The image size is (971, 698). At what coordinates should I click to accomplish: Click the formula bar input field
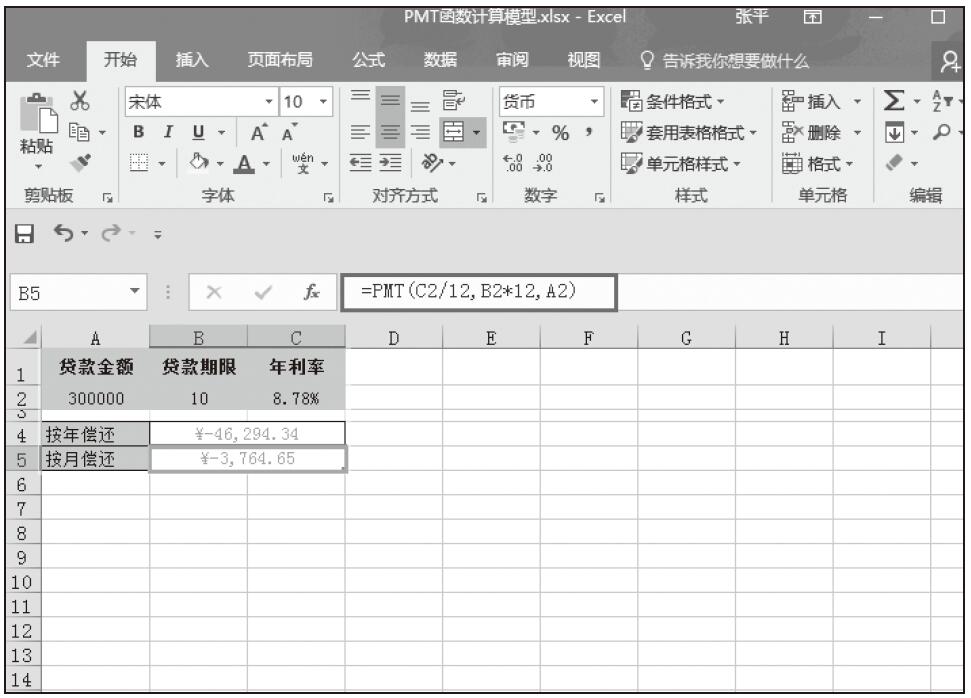tap(478, 293)
